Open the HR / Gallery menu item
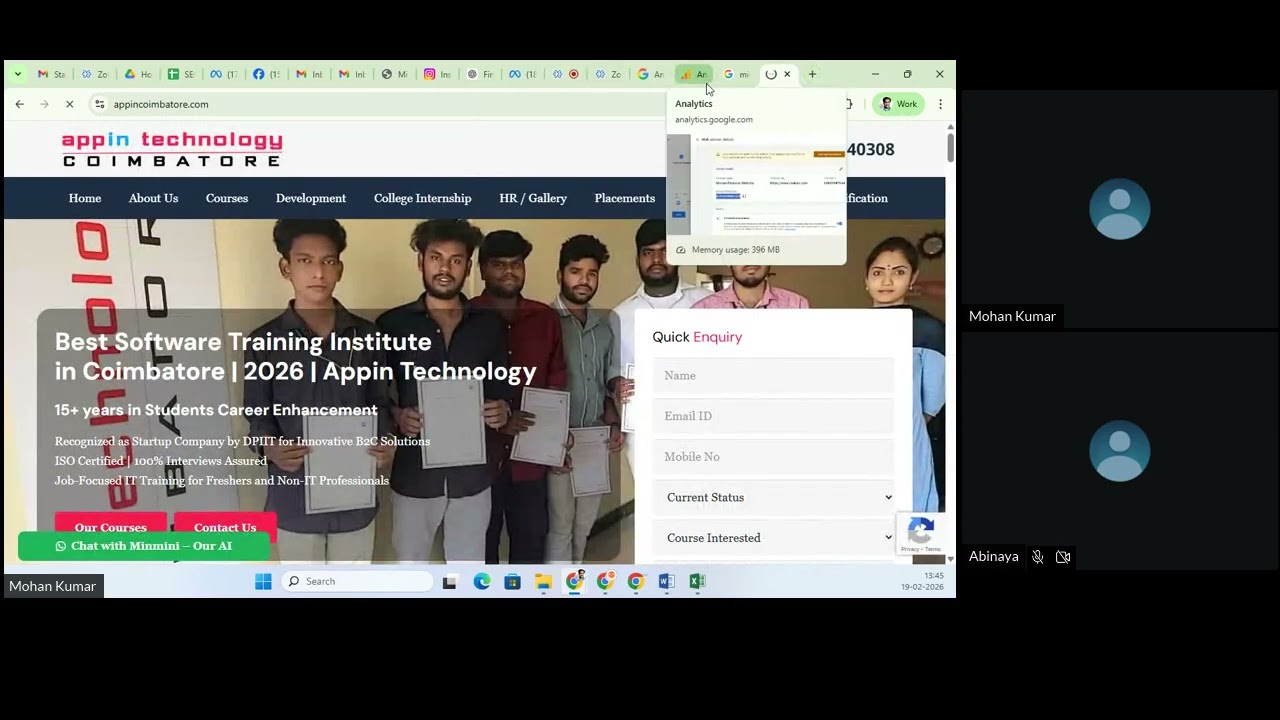The height and width of the screenshot is (720, 1280). click(533, 198)
